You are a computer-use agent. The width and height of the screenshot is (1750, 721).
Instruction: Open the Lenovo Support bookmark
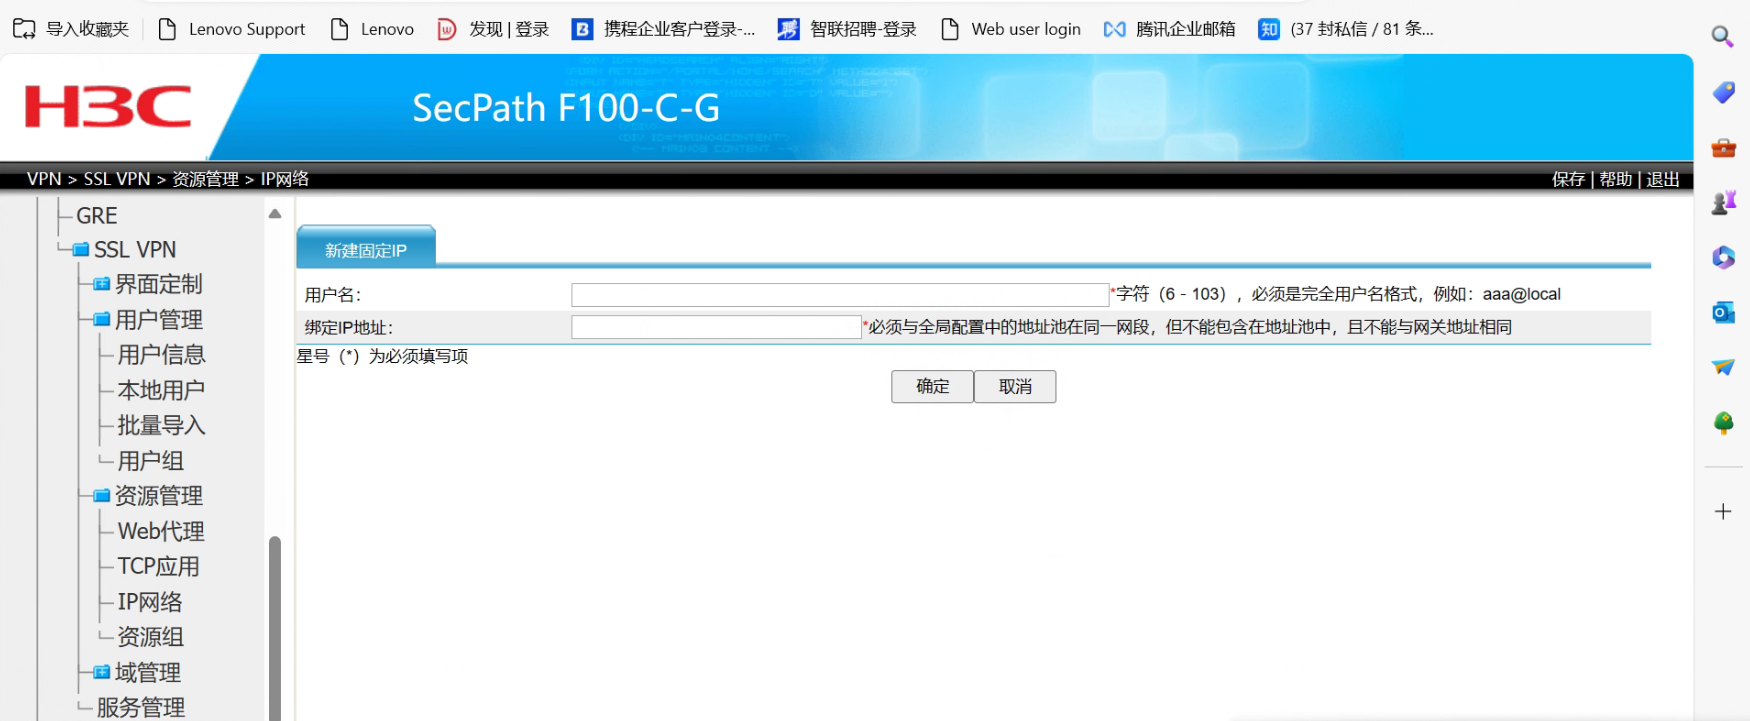tap(232, 29)
